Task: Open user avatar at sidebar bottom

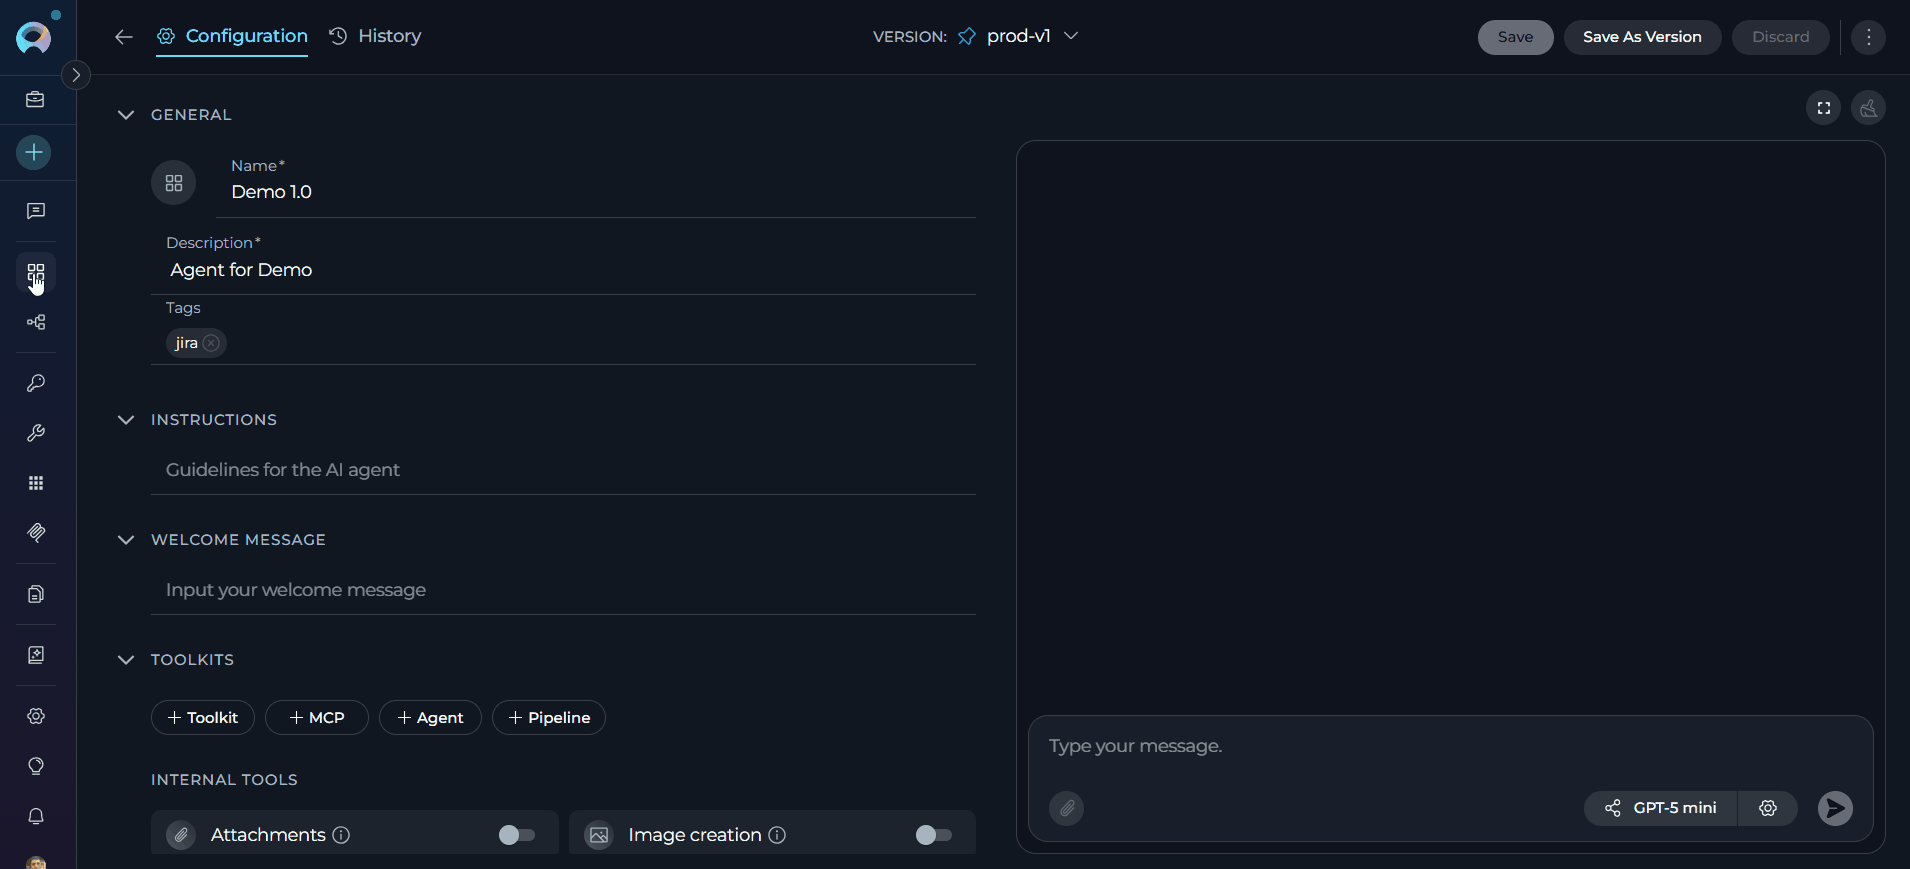Action: (36, 862)
